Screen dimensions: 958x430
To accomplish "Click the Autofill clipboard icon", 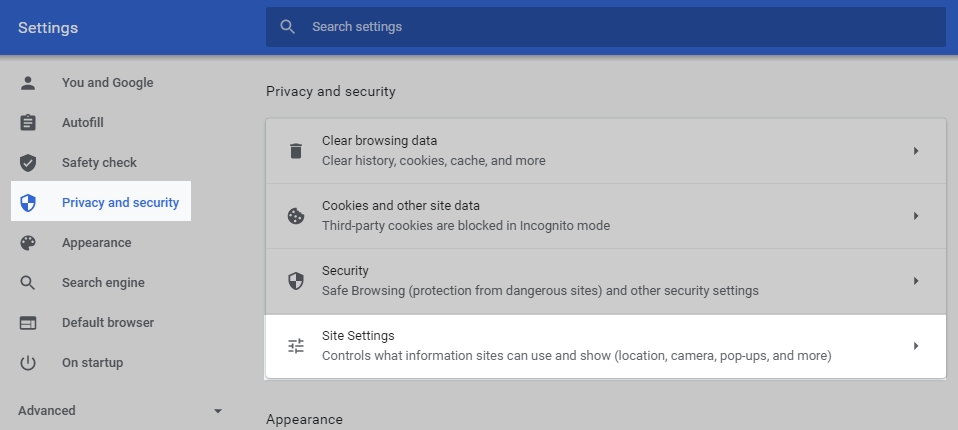I will point(28,123).
